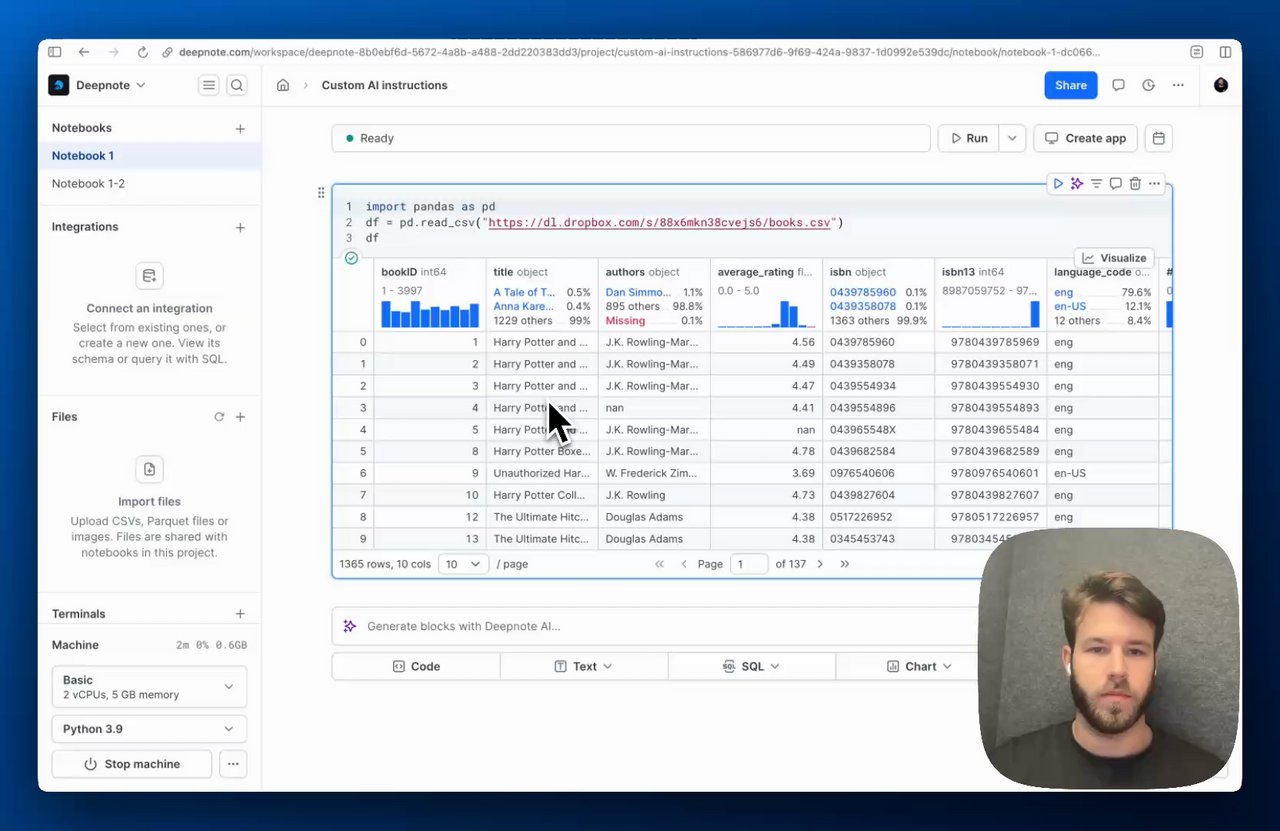1280x831 pixels.
Task: Open the Basic machine type dropdown
Action: click(149, 687)
